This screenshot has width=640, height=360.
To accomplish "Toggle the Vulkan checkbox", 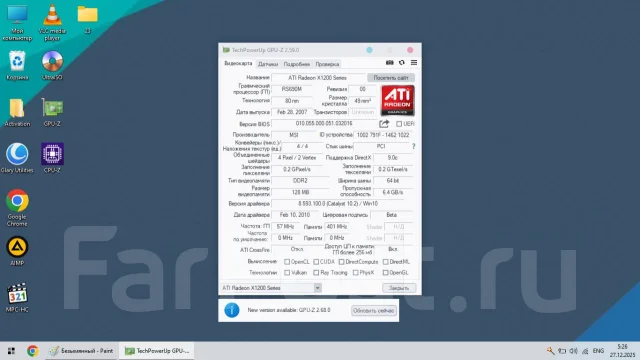I will (x=287, y=273).
